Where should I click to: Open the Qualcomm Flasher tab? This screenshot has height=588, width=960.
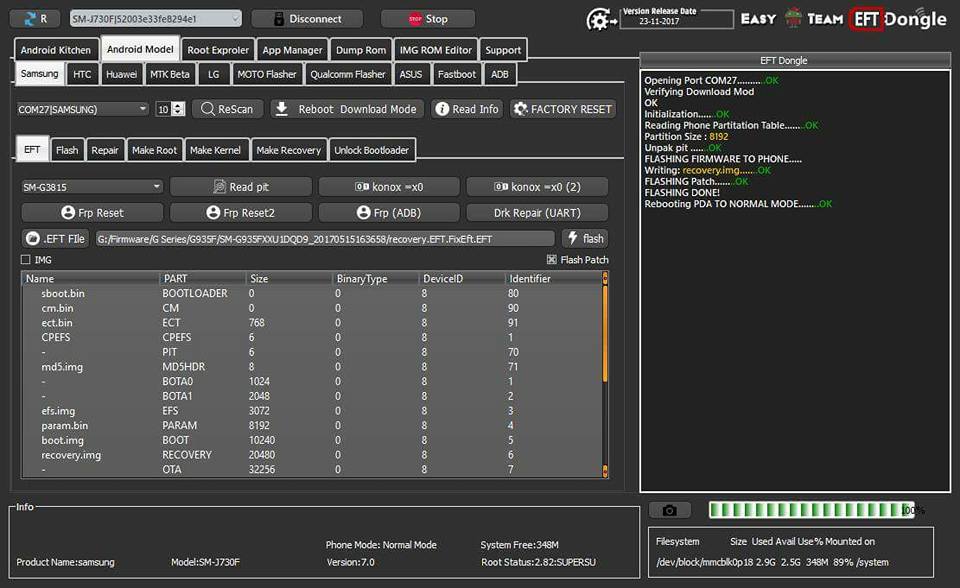348,74
